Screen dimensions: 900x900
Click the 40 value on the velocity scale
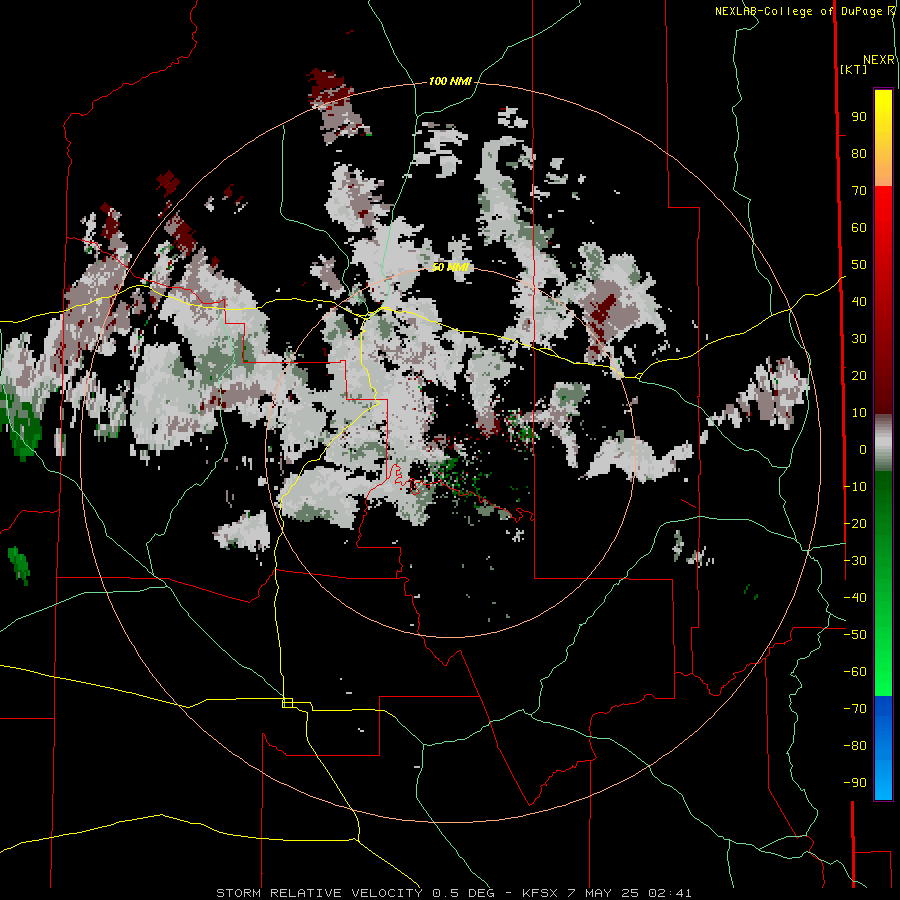pyautogui.click(x=859, y=301)
